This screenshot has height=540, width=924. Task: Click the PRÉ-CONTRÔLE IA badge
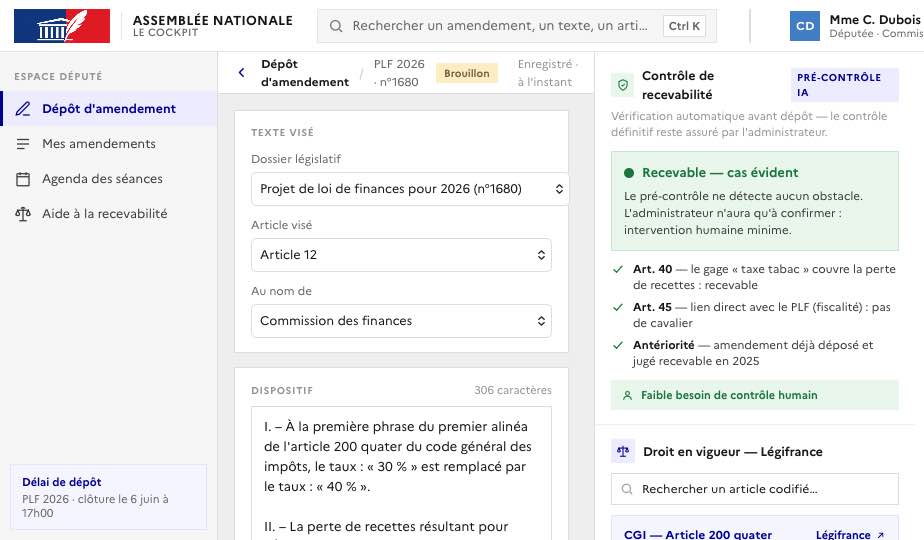pyautogui.click(x=844, y=85)
